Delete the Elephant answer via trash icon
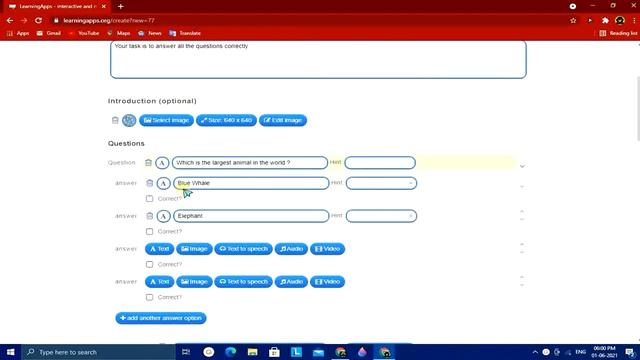 point(150,216)
